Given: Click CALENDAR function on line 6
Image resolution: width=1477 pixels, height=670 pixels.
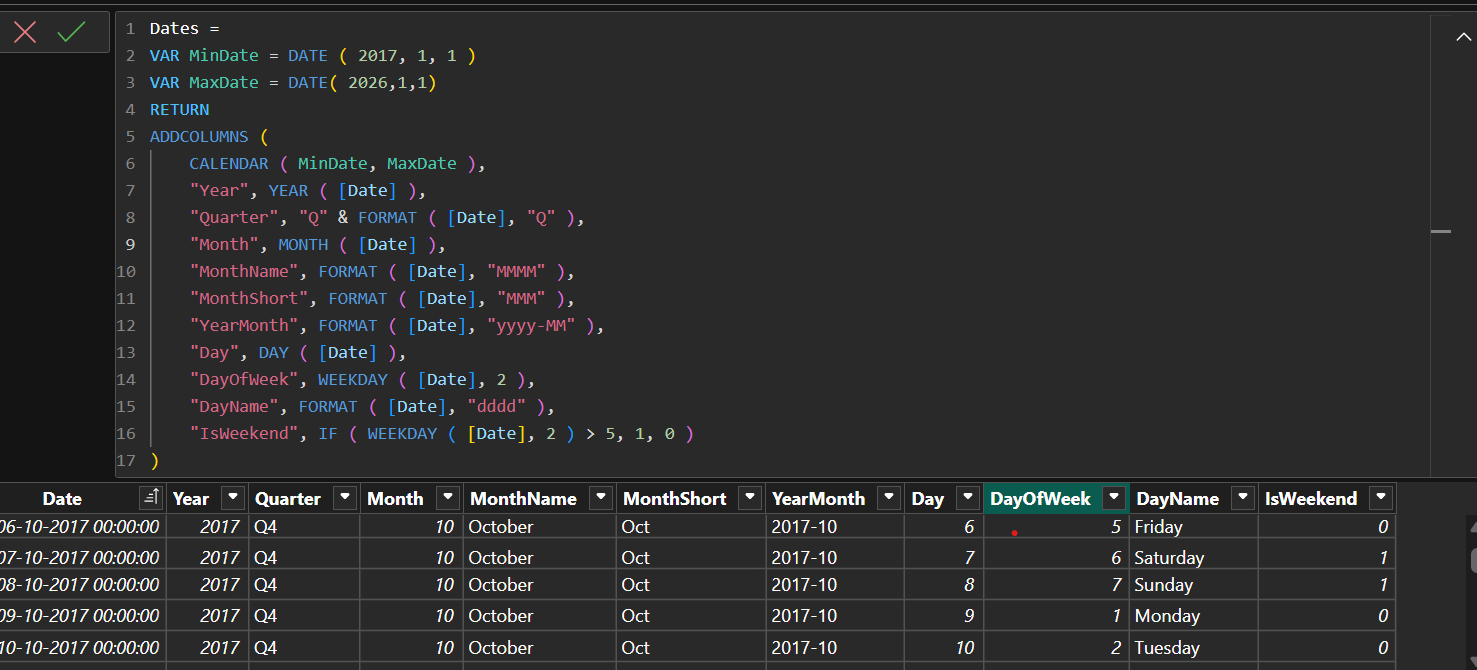Looking at the screenshot, I should [x=229, y=164].
